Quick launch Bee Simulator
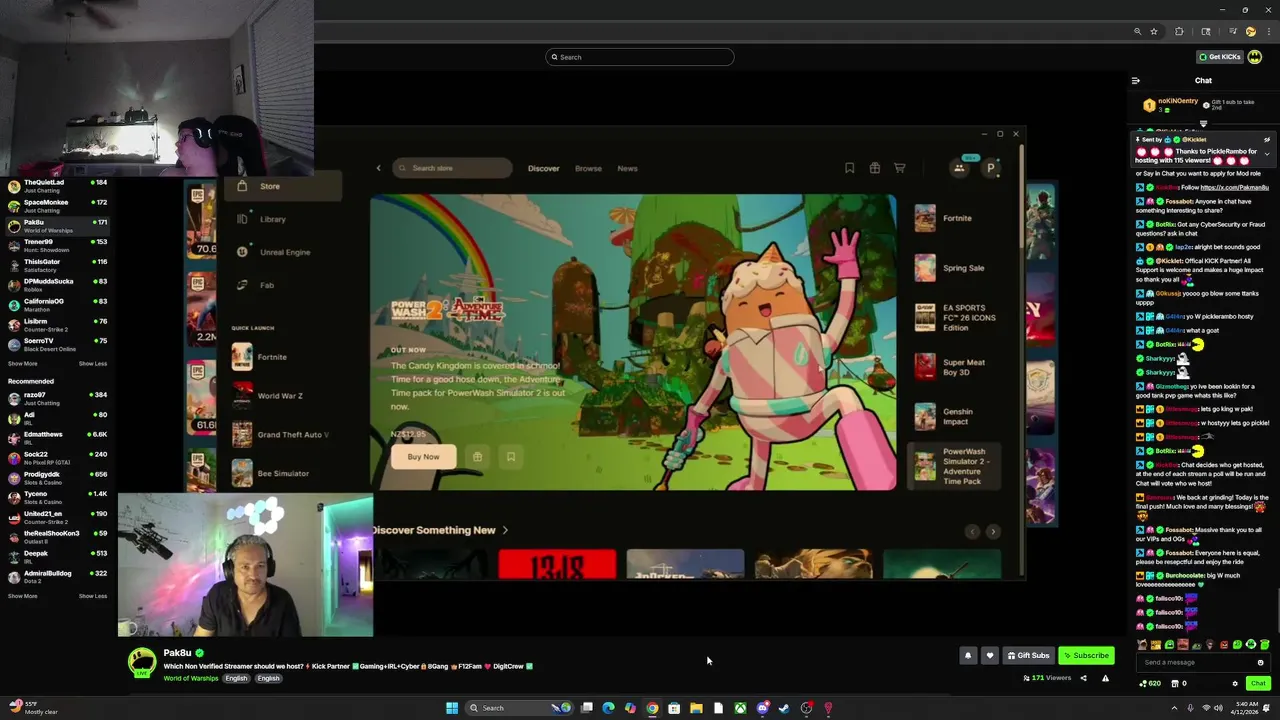Viewport: 1280px width, 720px height. pyautogui.click(x=284, y=473)
